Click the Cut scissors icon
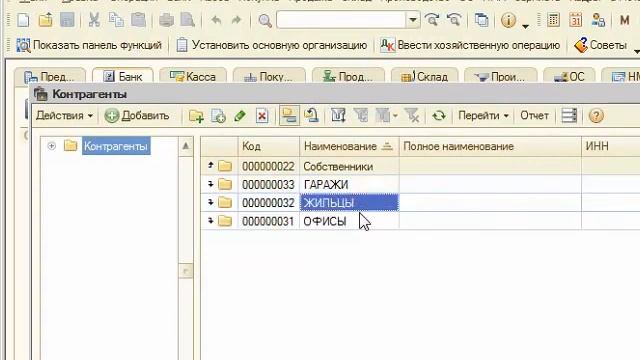Viewport: 640px width, 360px height. (94, 20)
